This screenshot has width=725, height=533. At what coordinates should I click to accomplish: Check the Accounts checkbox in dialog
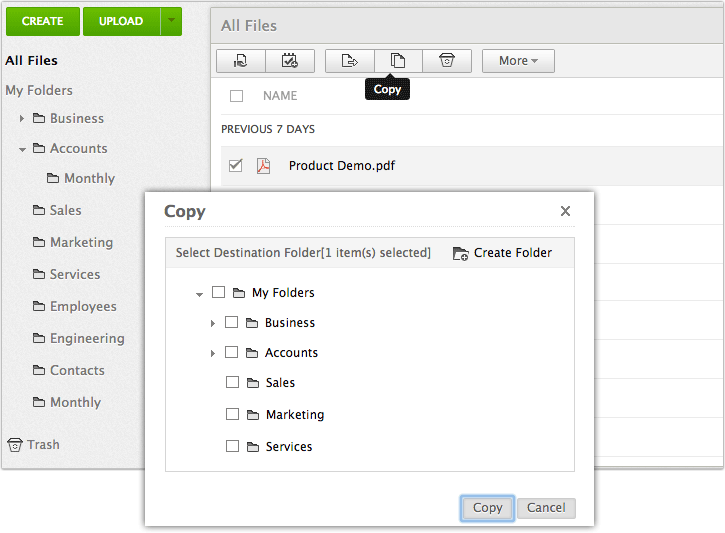click(x=231, y=352)
